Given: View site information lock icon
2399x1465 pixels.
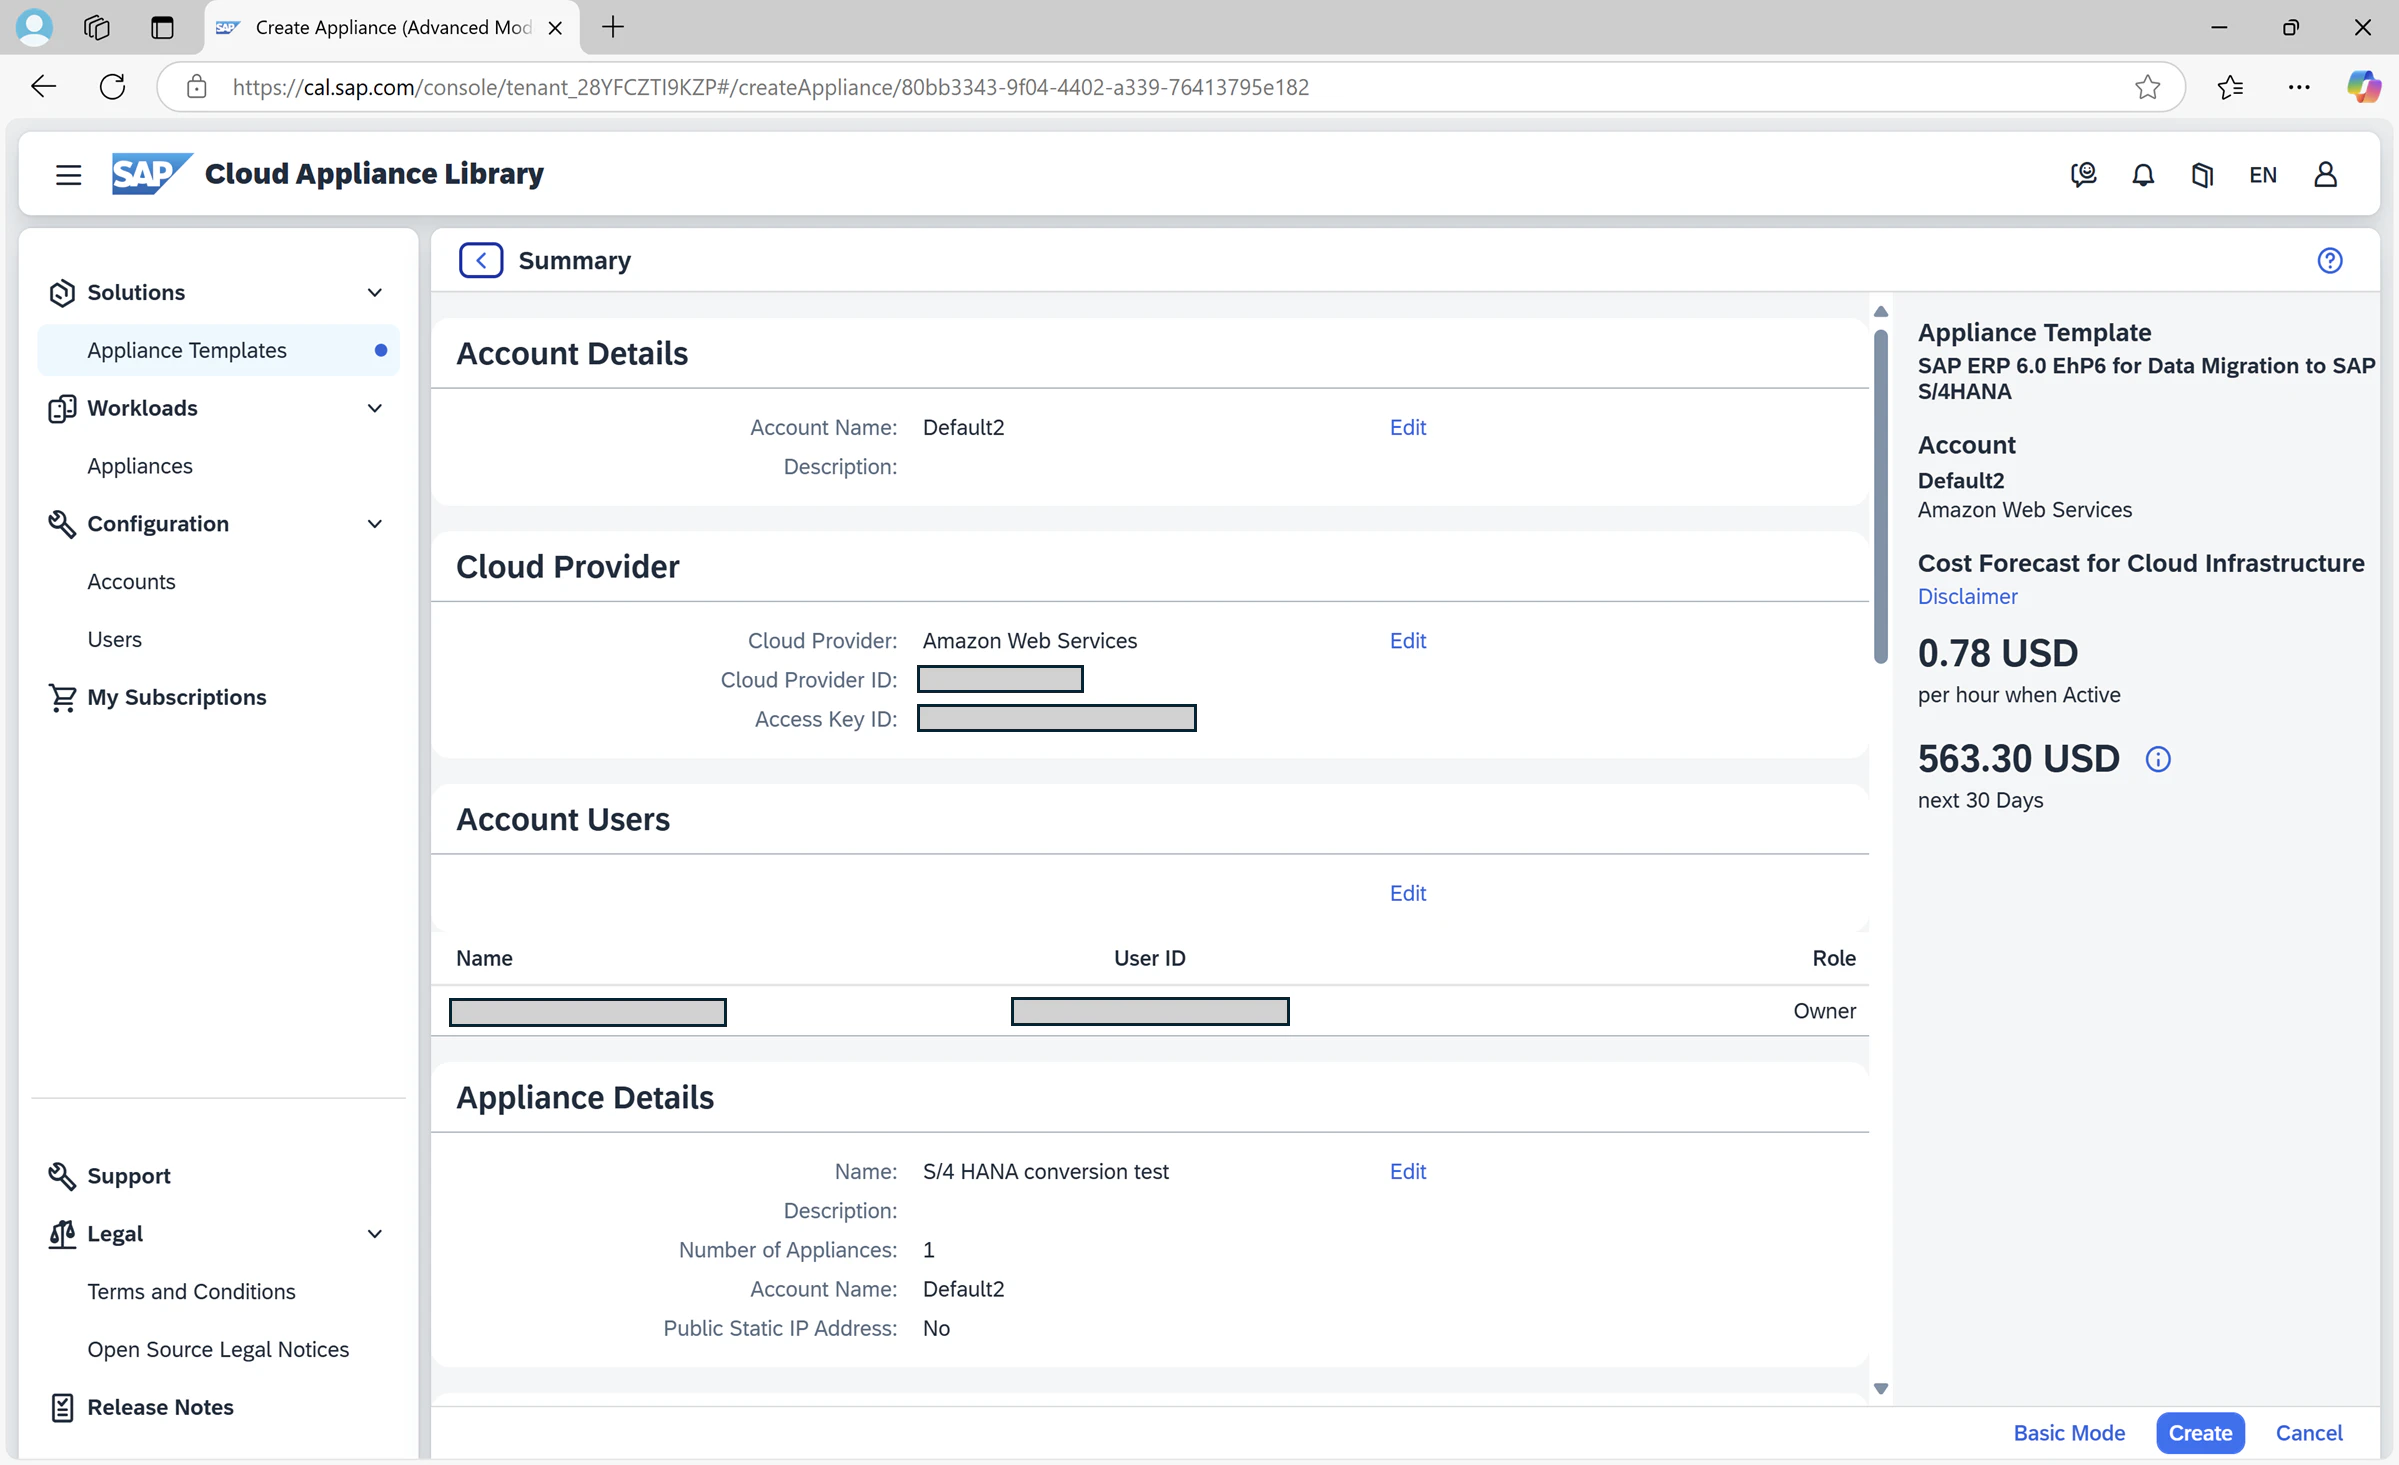Looking at the screenshot, I should point(197,87).
